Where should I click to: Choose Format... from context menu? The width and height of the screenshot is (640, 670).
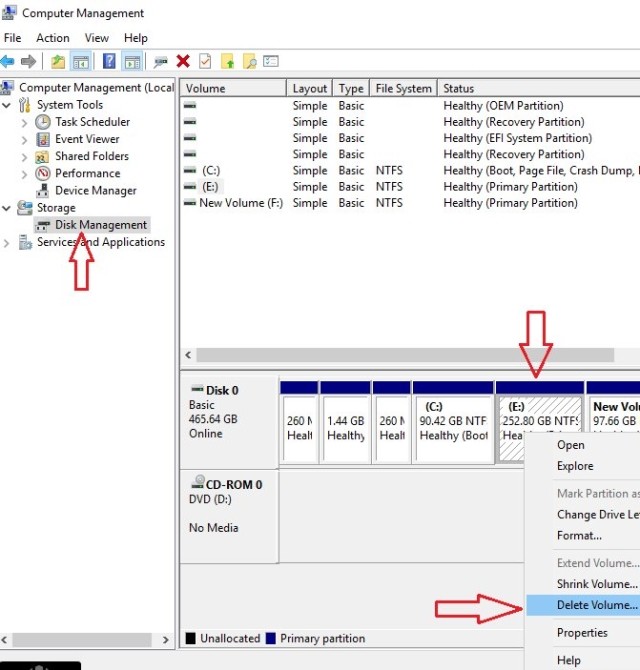[x=583, y=535]
